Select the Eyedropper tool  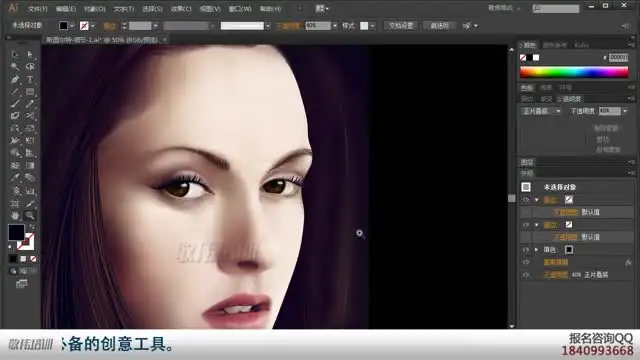(15, 178)
